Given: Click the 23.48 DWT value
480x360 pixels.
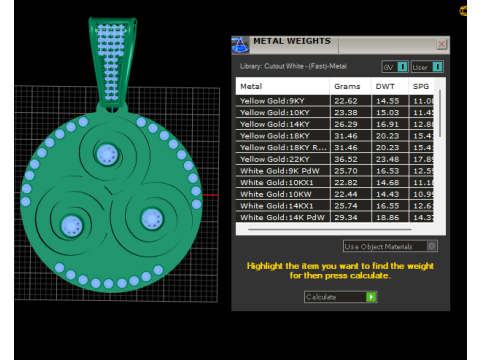Looking at the screenshot, I should [387, 159].
